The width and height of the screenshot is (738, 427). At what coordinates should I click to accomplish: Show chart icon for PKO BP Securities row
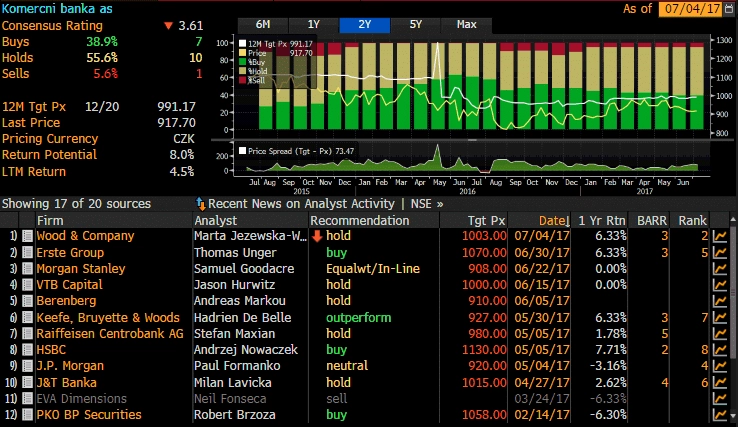(x=720, y=414)
